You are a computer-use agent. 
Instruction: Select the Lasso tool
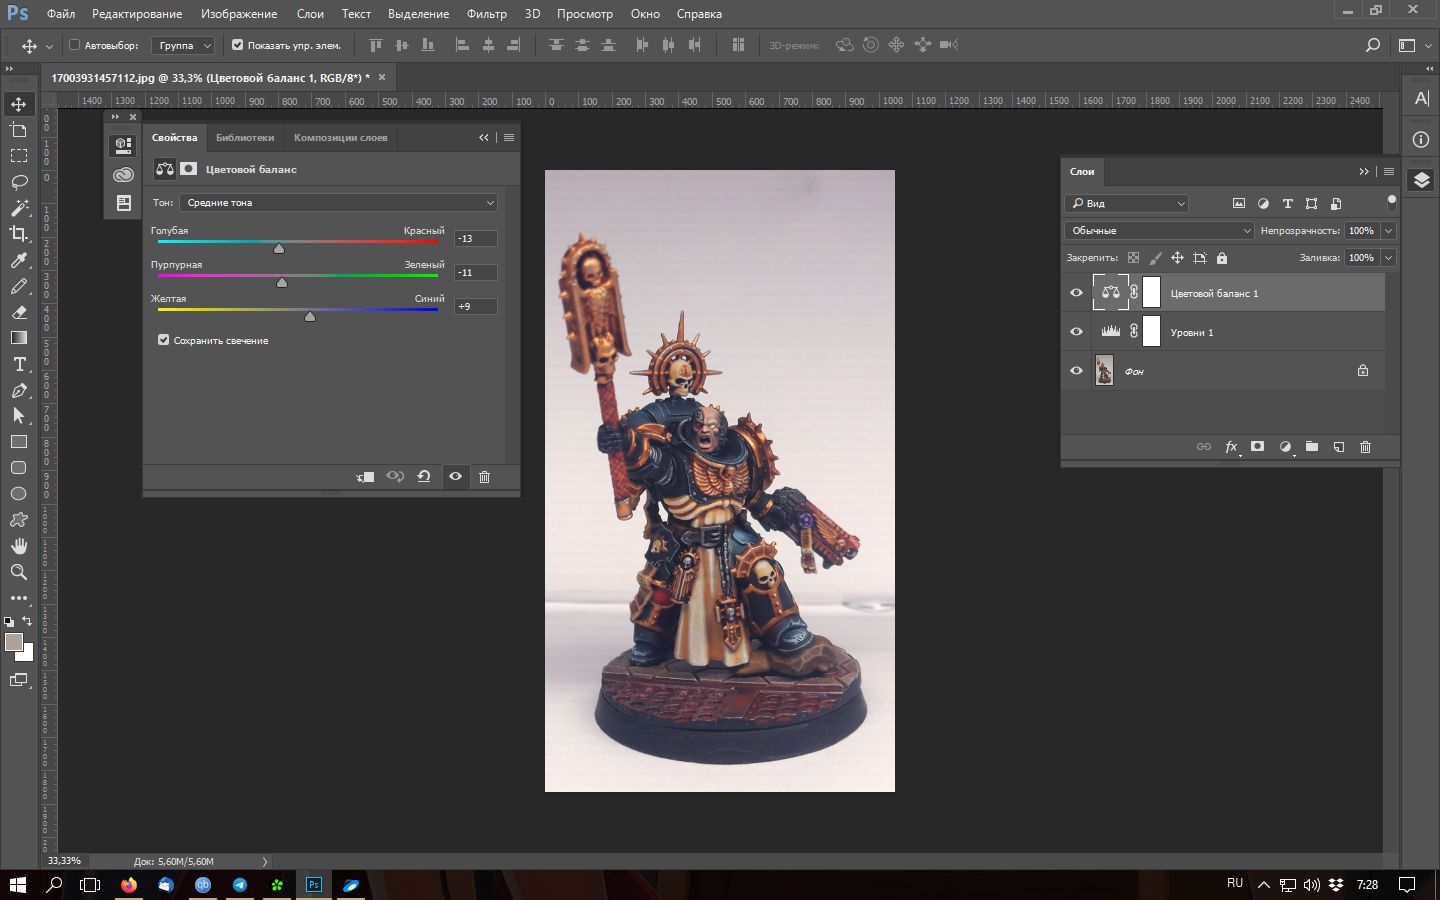(x=19, y=182)
